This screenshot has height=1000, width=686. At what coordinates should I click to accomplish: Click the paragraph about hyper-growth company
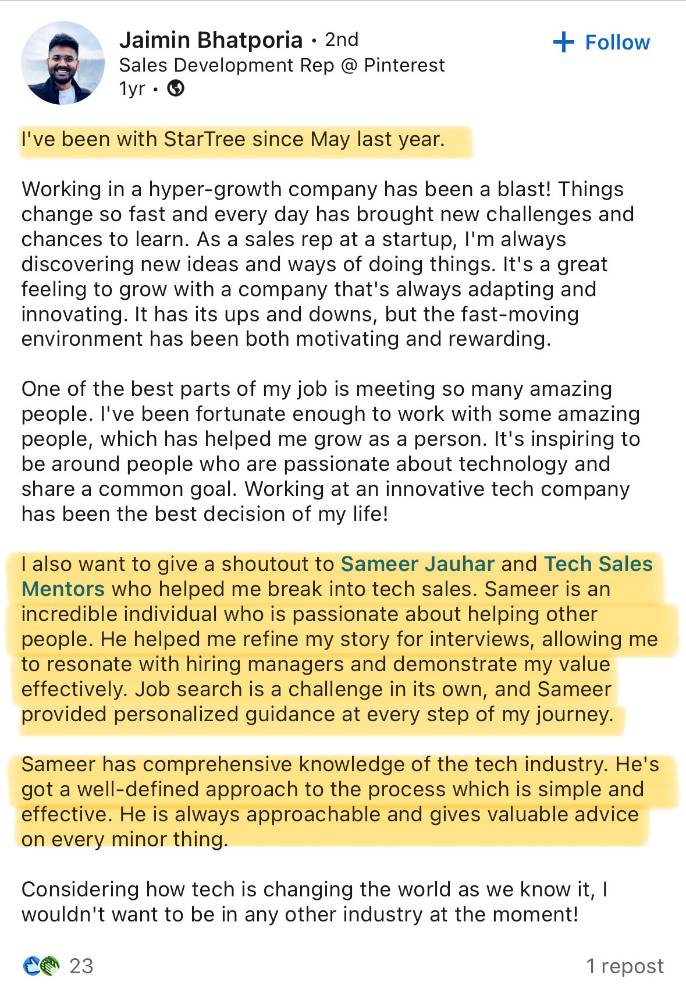[x=328, y=264]
